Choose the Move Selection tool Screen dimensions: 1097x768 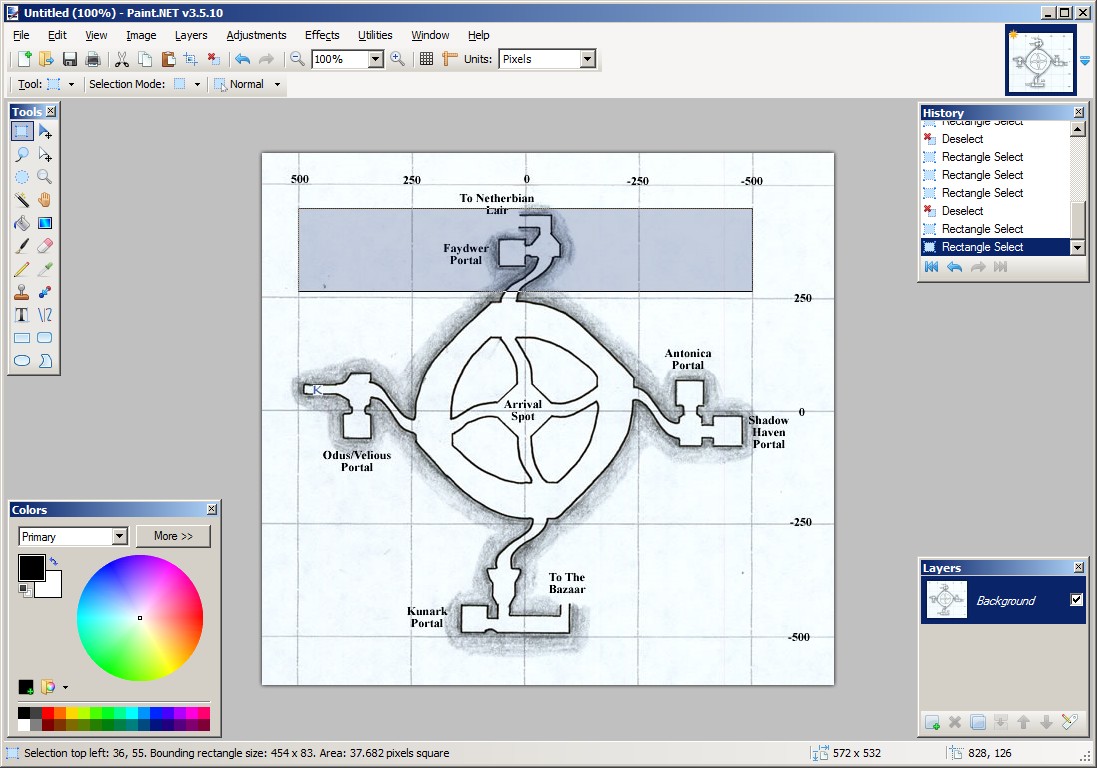coord(45,154)
